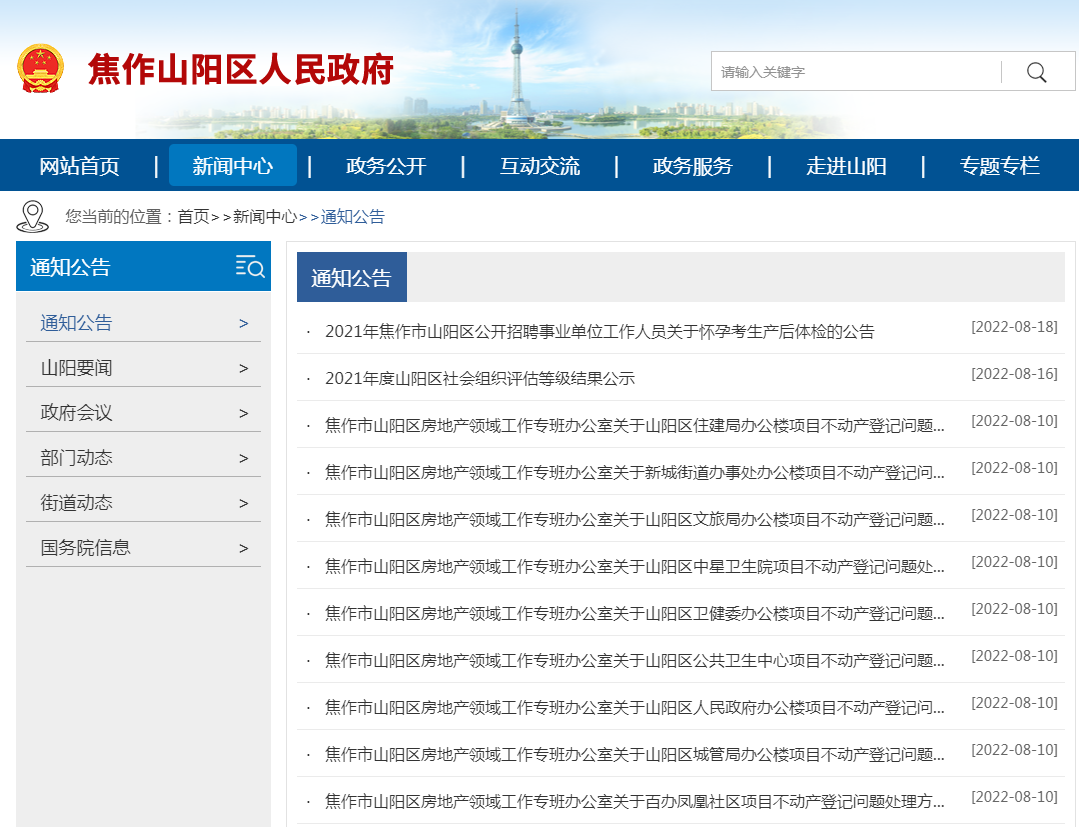Open 2021年度山阳区社会组织评估等级结果公示 announcement
Screen dimensions: 1079x827
pyautogui.click(x=480, y=378)
